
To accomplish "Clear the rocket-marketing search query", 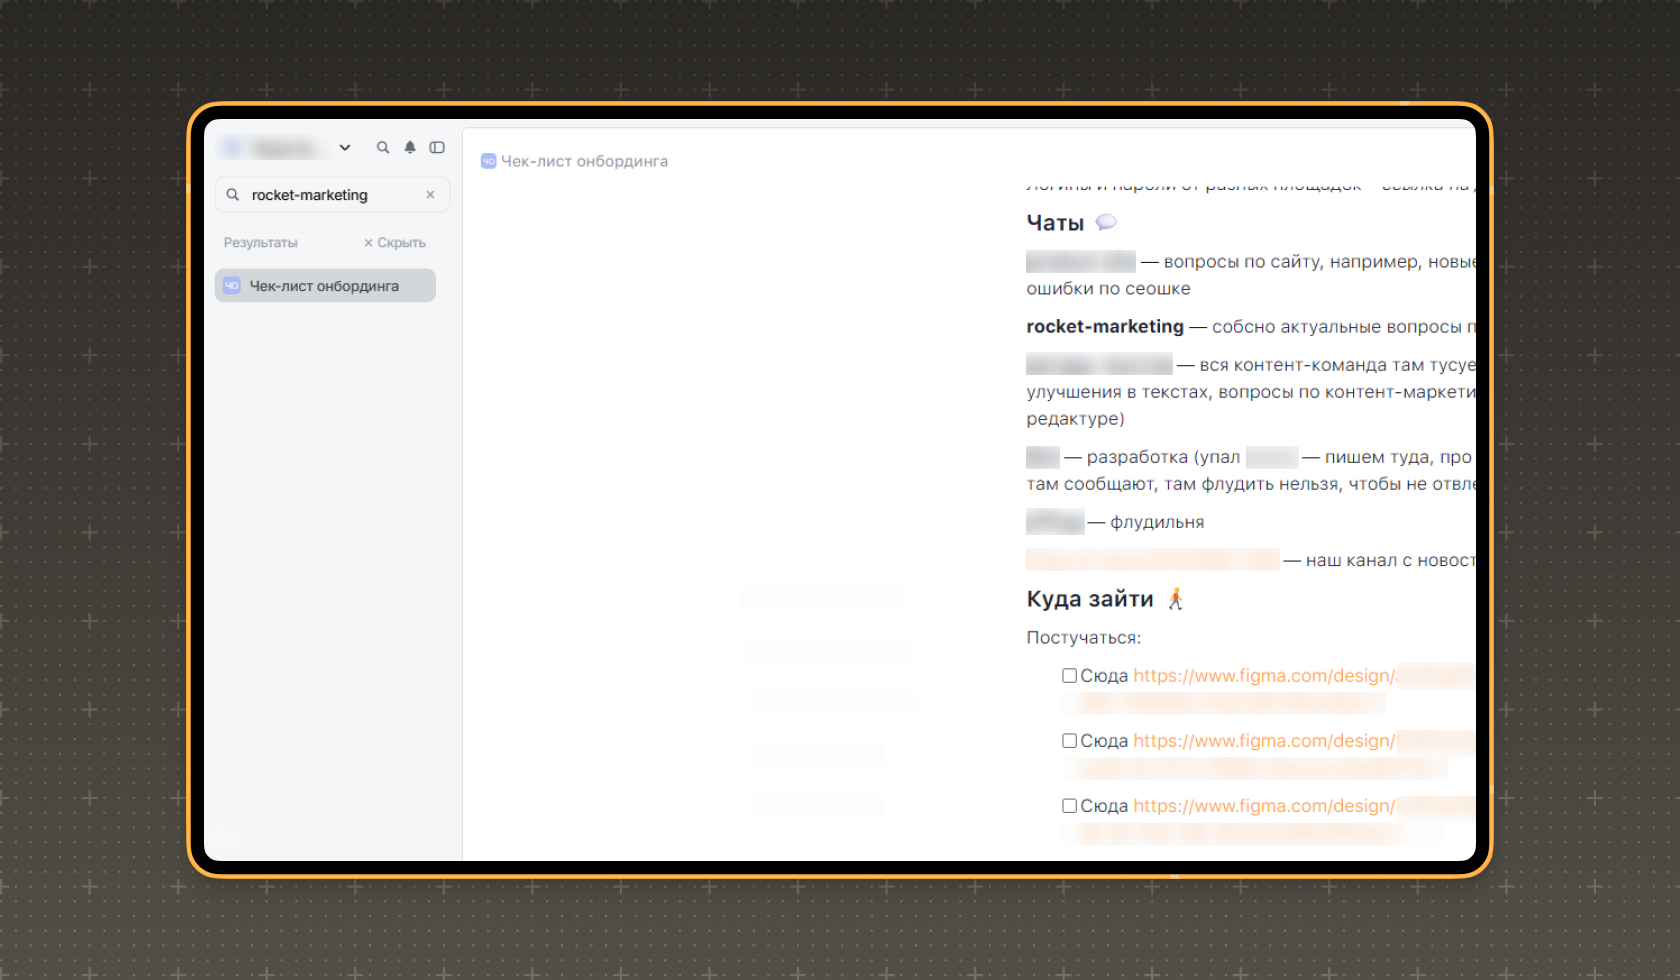I will point(430,195).
